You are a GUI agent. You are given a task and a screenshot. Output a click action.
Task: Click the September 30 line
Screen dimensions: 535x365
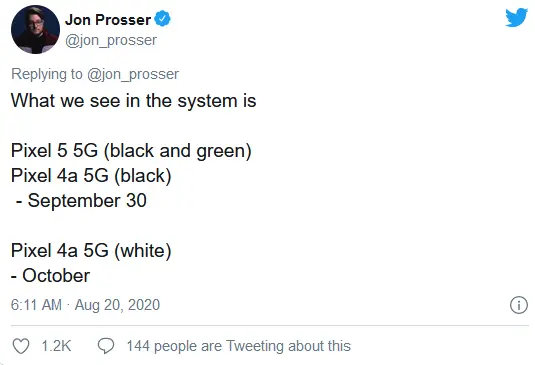(82, 200)
